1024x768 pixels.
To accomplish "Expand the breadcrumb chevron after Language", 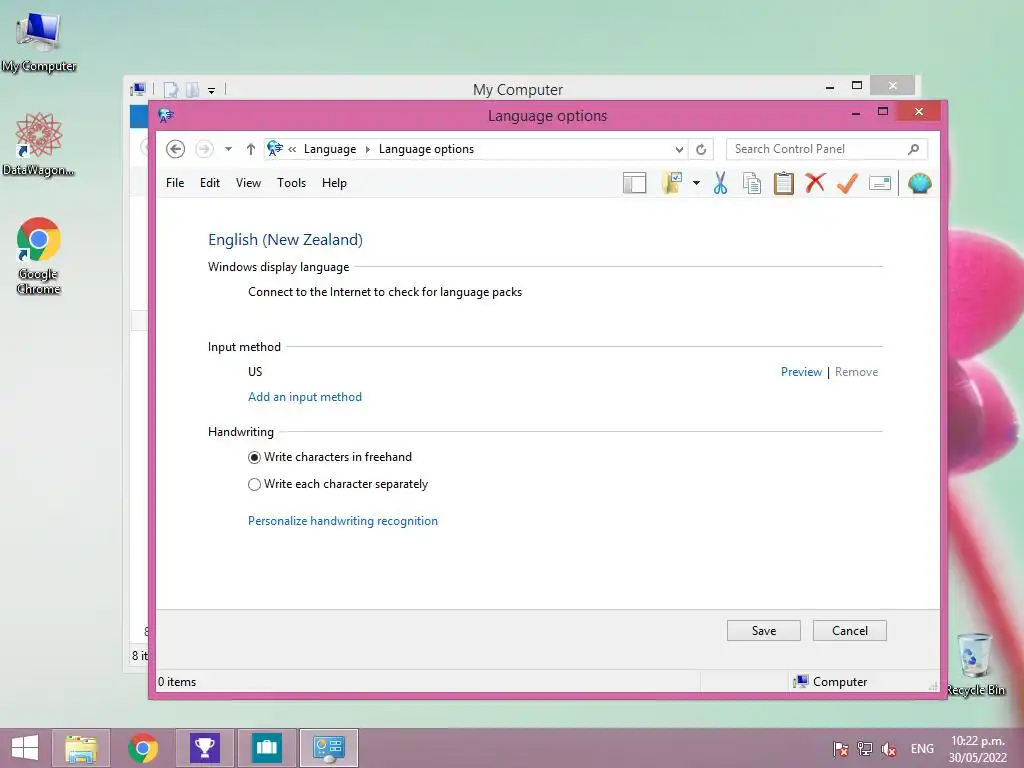I will pyautogui.click(x=368, y=150).
